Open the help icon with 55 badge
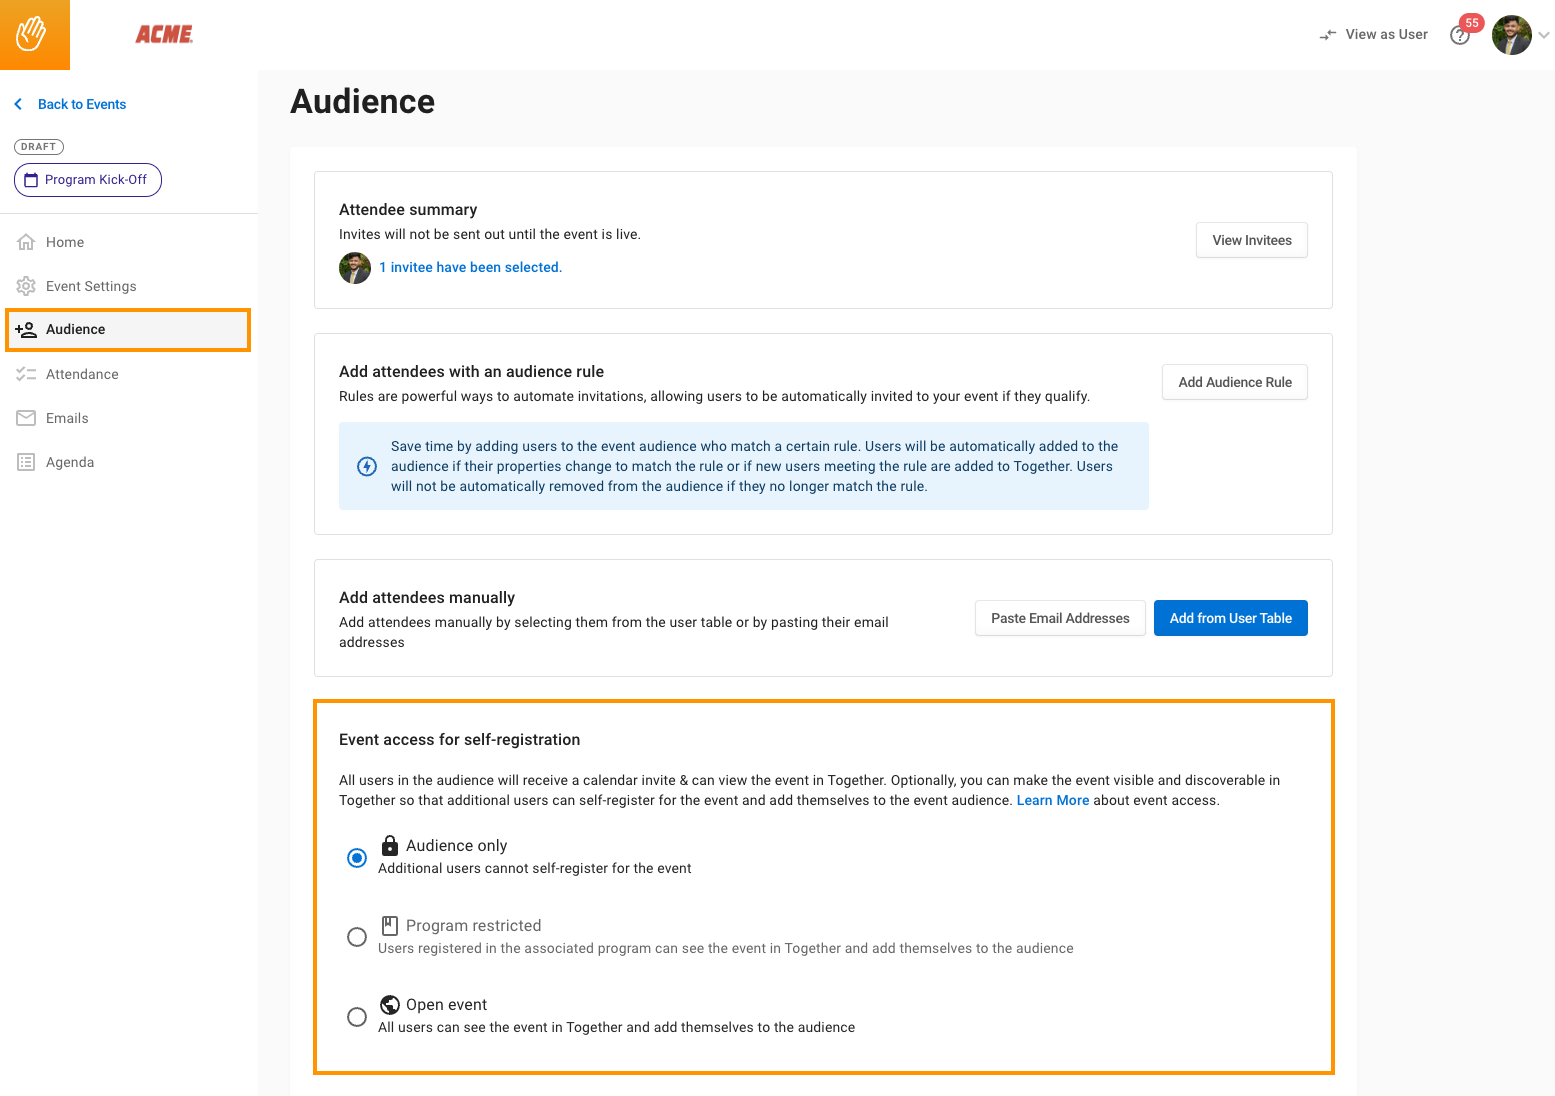Viewport: 1555px width, 1096px height. 1460,36
